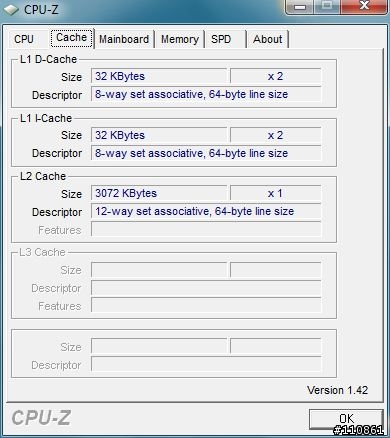Open the Mainboard tab
The width and height of the screenshot is (390, 438).
(x=124, y=39)
